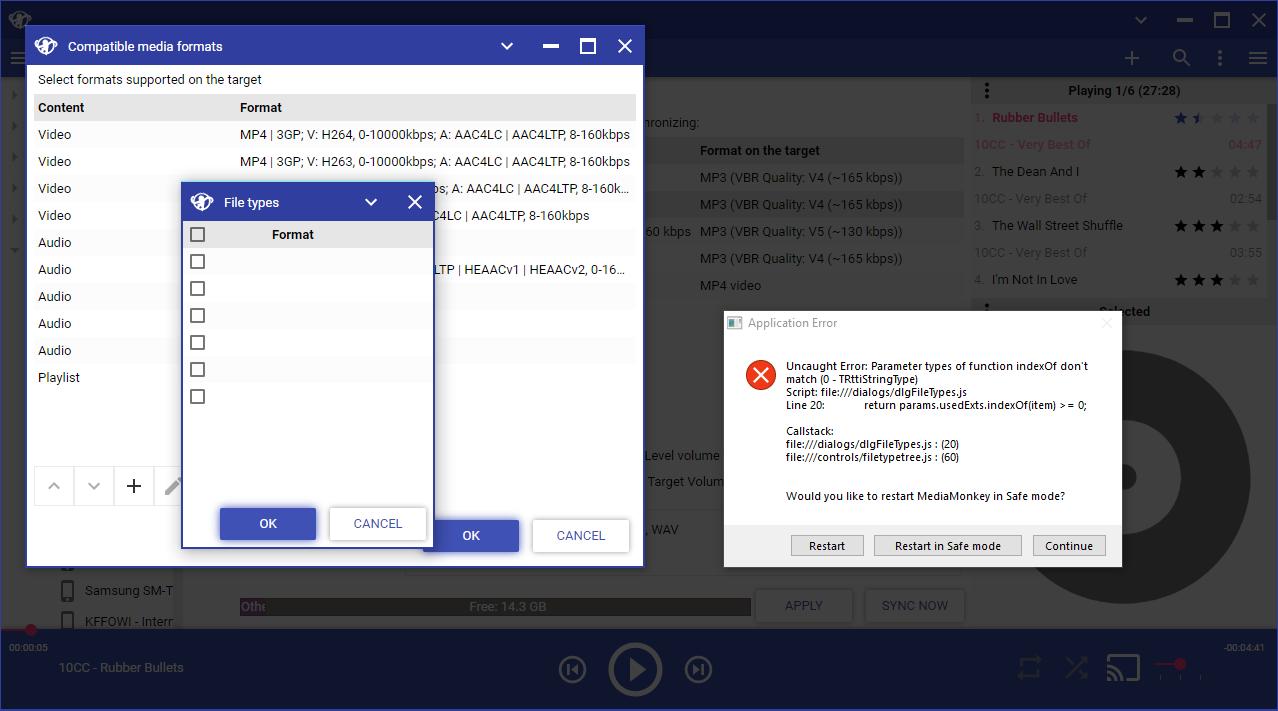1278x711 pixels.
Task: Open the File types title bar chevron
Action: click(371, 202)
